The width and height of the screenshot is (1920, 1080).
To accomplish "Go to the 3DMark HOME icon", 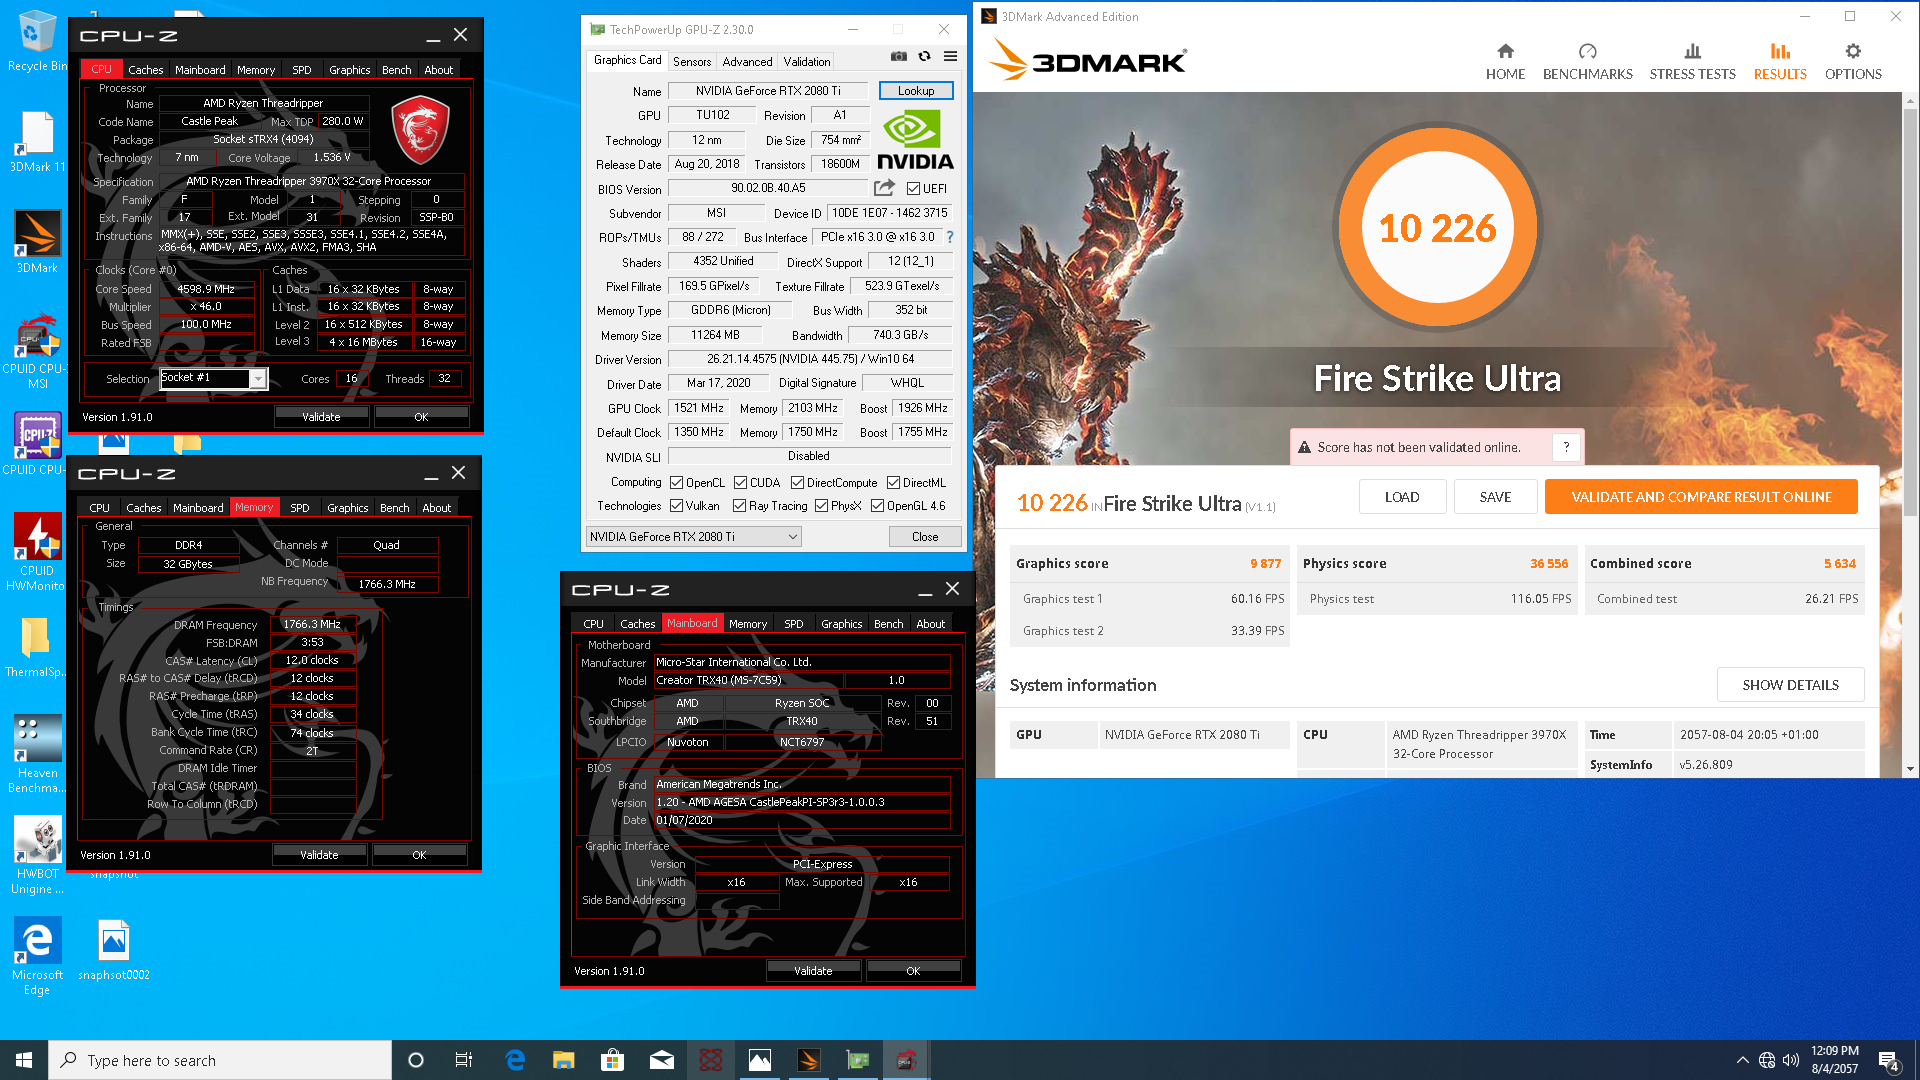I will (1505, 62).
